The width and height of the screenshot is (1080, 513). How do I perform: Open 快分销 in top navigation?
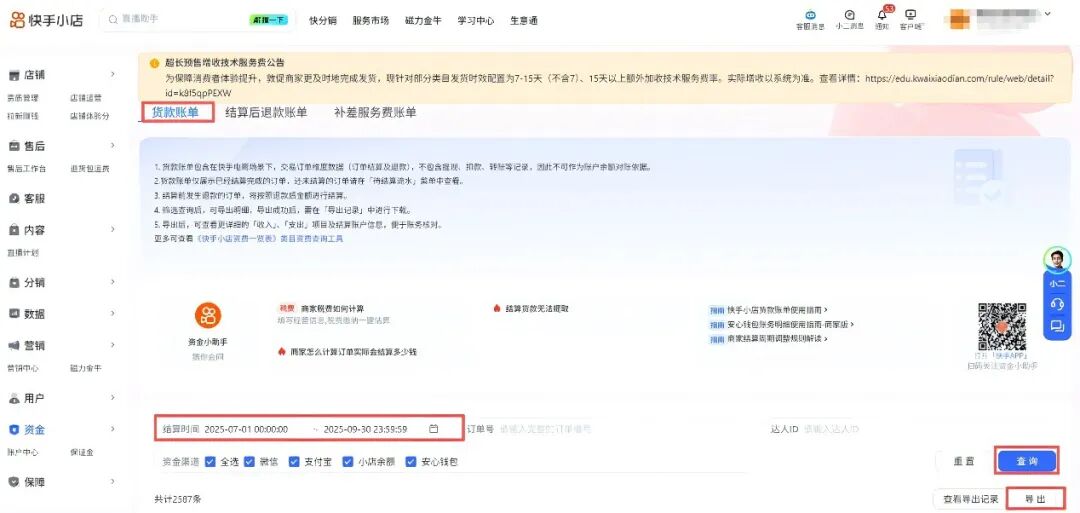tap(322, 21)
